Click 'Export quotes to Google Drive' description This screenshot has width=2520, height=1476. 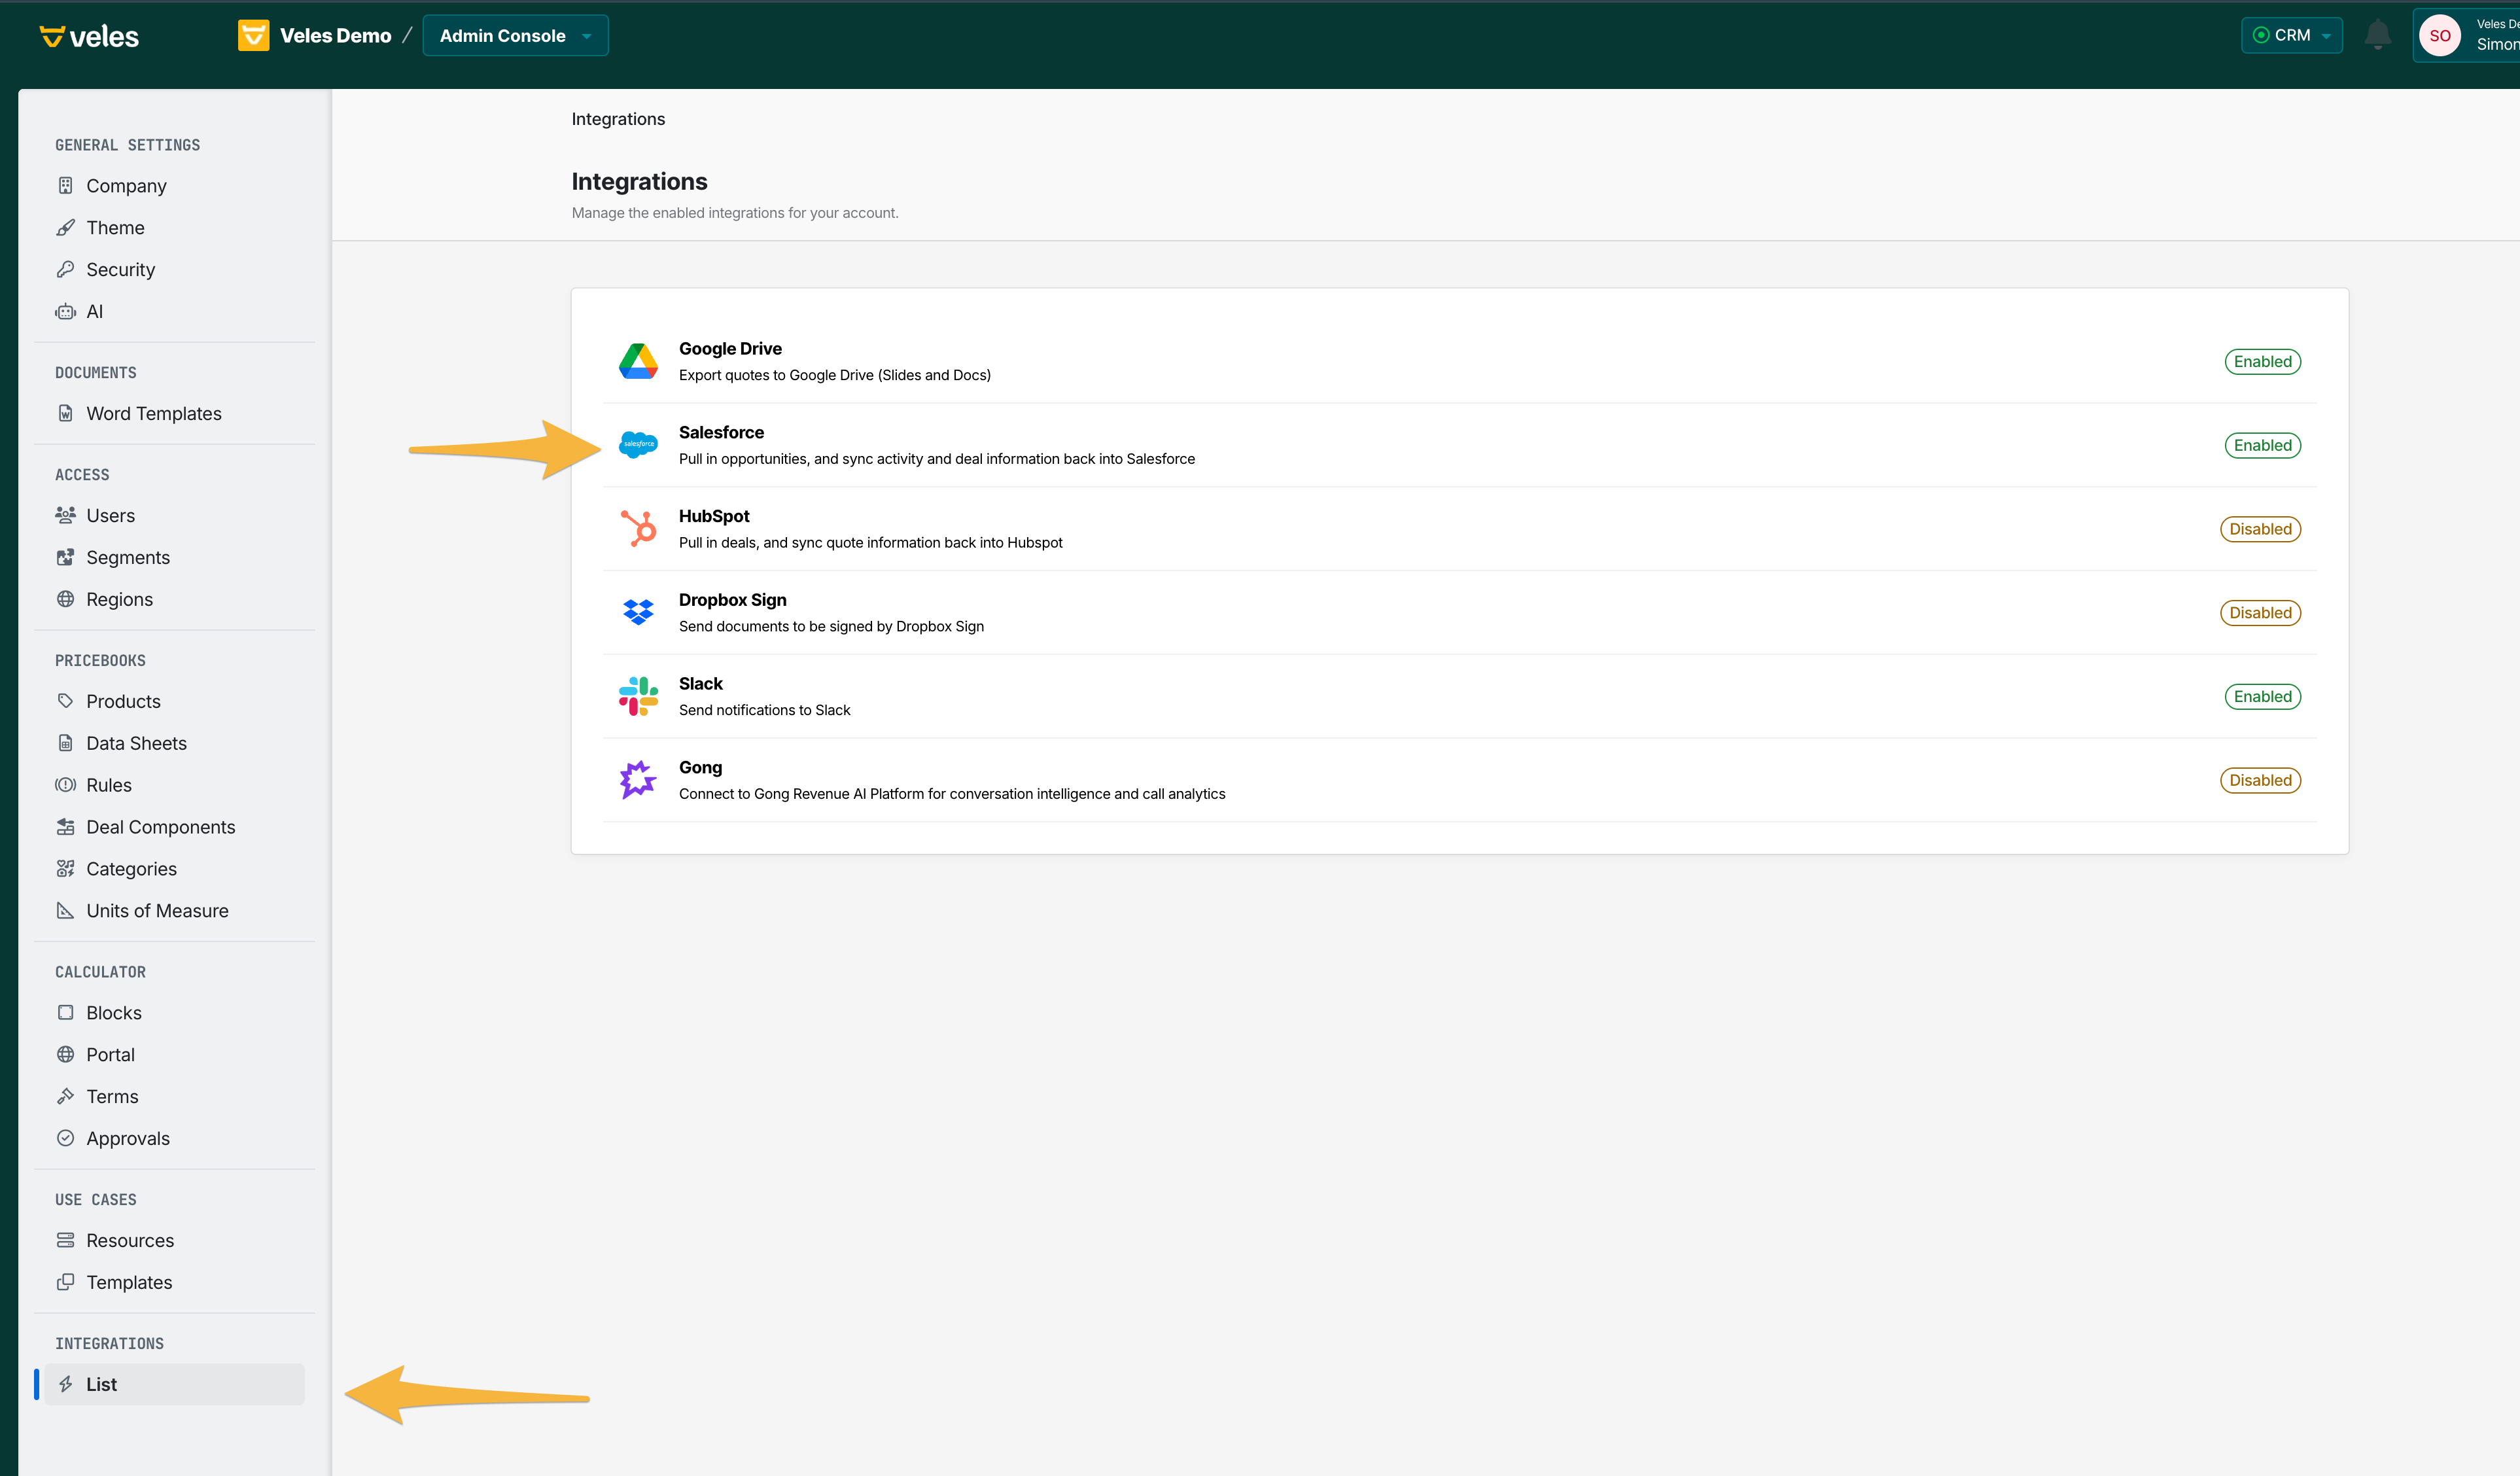(x=835, y=376)
